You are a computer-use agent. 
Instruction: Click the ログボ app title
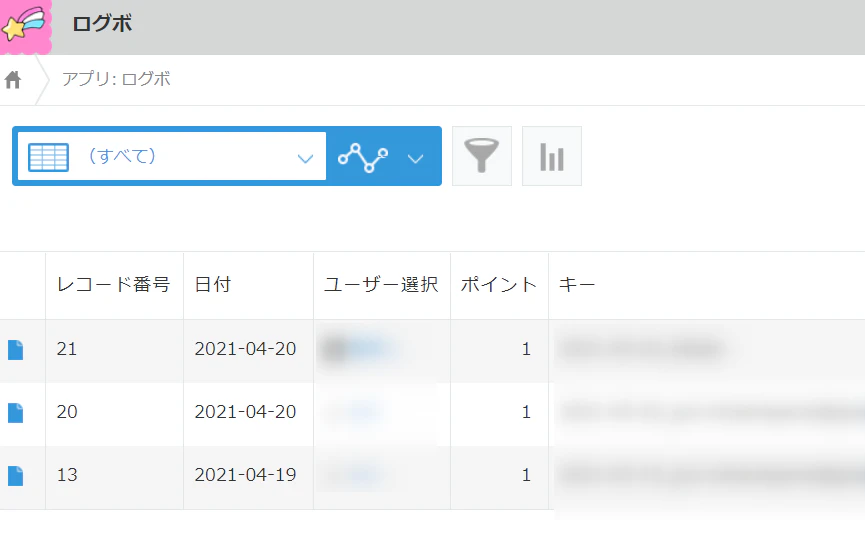pyautogui.click(x=102, y=24)
